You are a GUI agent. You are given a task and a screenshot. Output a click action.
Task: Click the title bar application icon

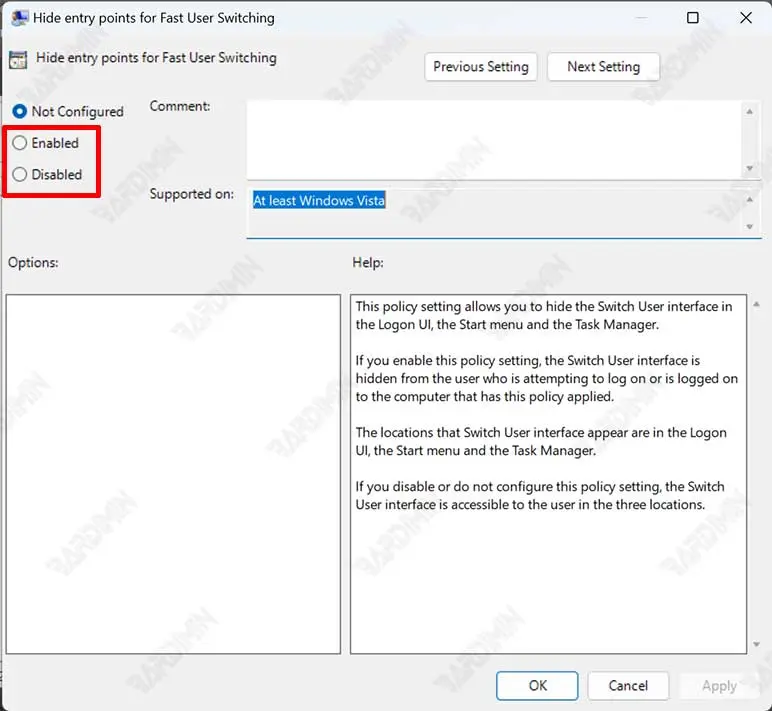pos(19,18)
